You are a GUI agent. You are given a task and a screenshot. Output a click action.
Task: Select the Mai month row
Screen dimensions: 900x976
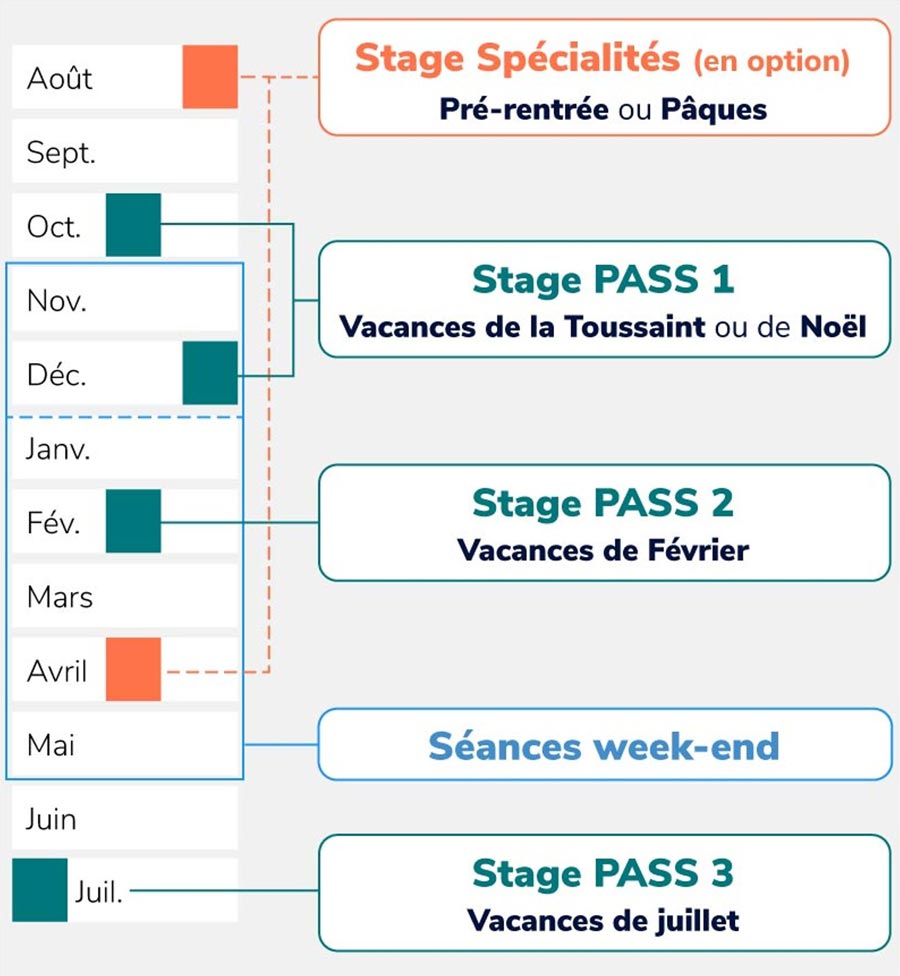coord(125,744)
